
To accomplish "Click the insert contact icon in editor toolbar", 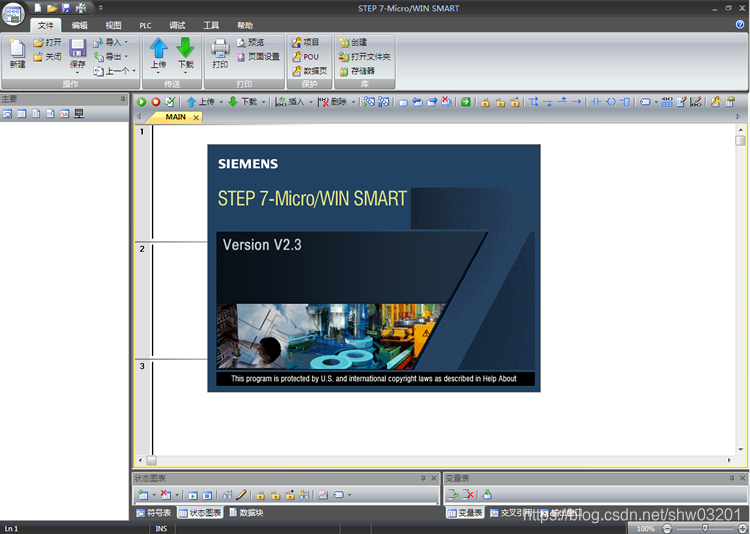I will 596,102.
